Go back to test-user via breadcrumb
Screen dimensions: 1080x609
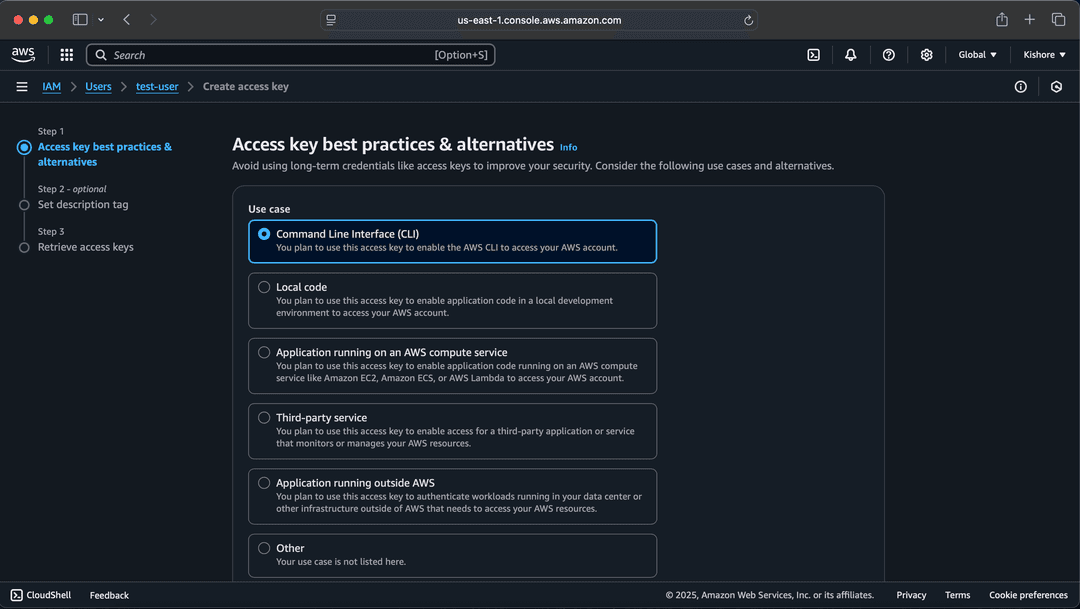tap(157, 86)
